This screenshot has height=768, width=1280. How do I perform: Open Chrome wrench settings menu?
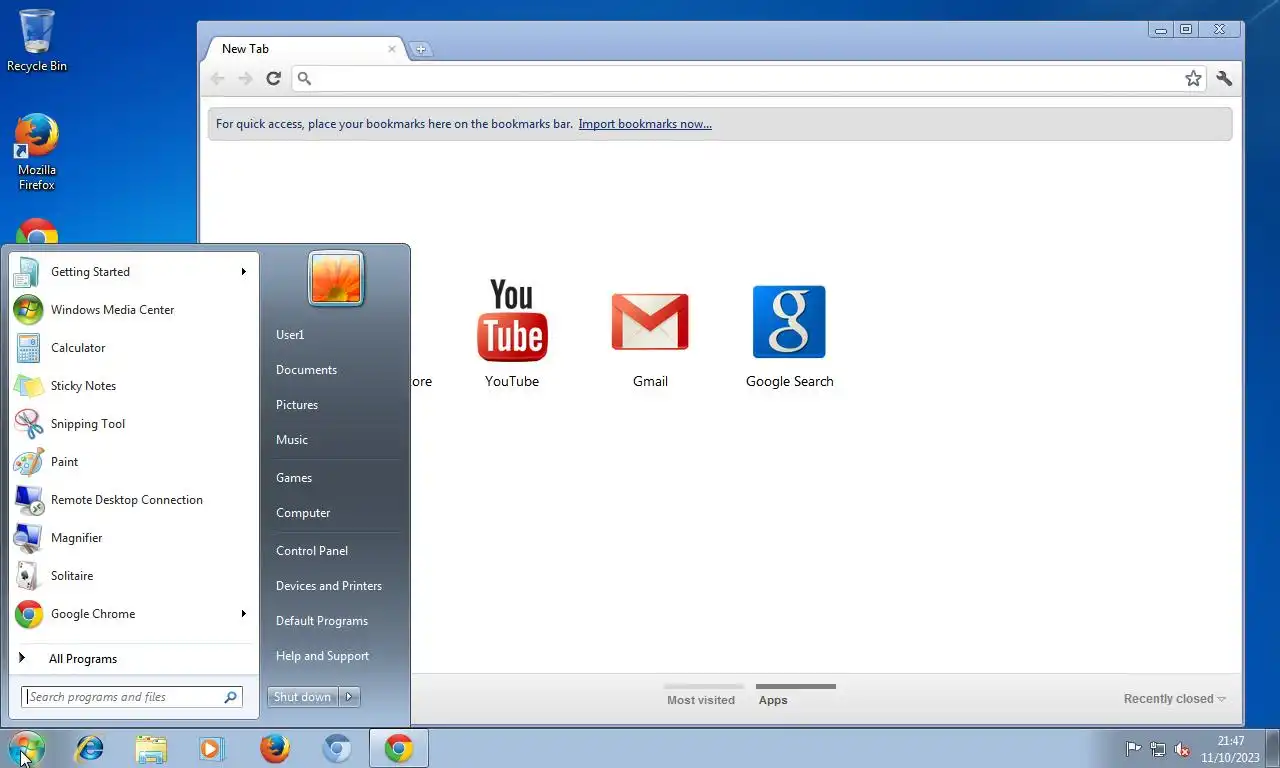1224,78
